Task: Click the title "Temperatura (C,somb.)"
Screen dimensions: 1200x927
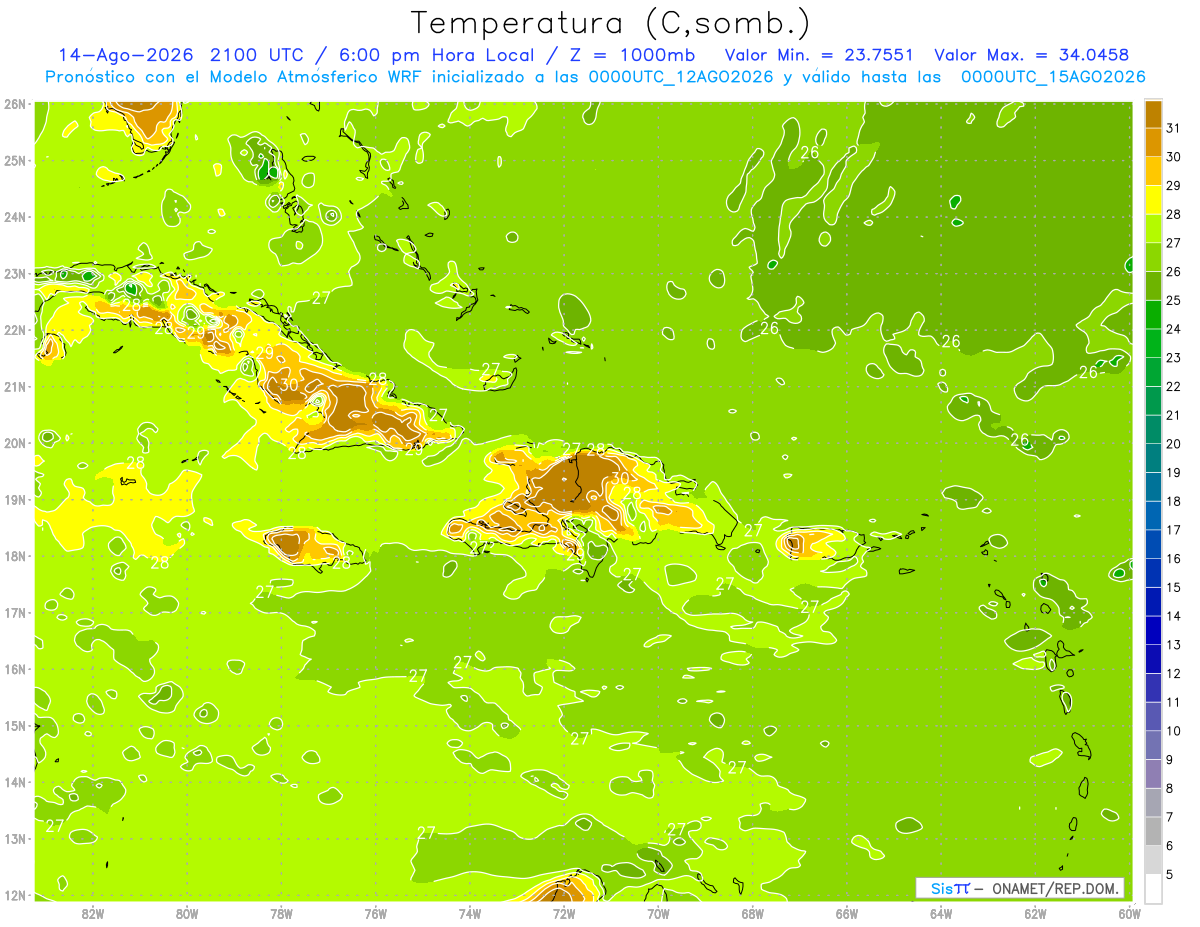Action: click(x=610, y=23)
